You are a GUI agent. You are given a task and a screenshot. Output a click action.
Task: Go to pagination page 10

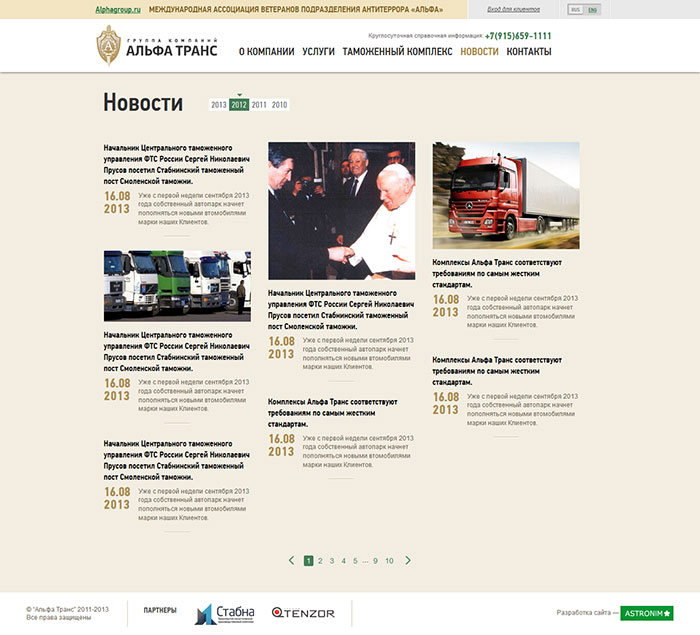(389, 561)
